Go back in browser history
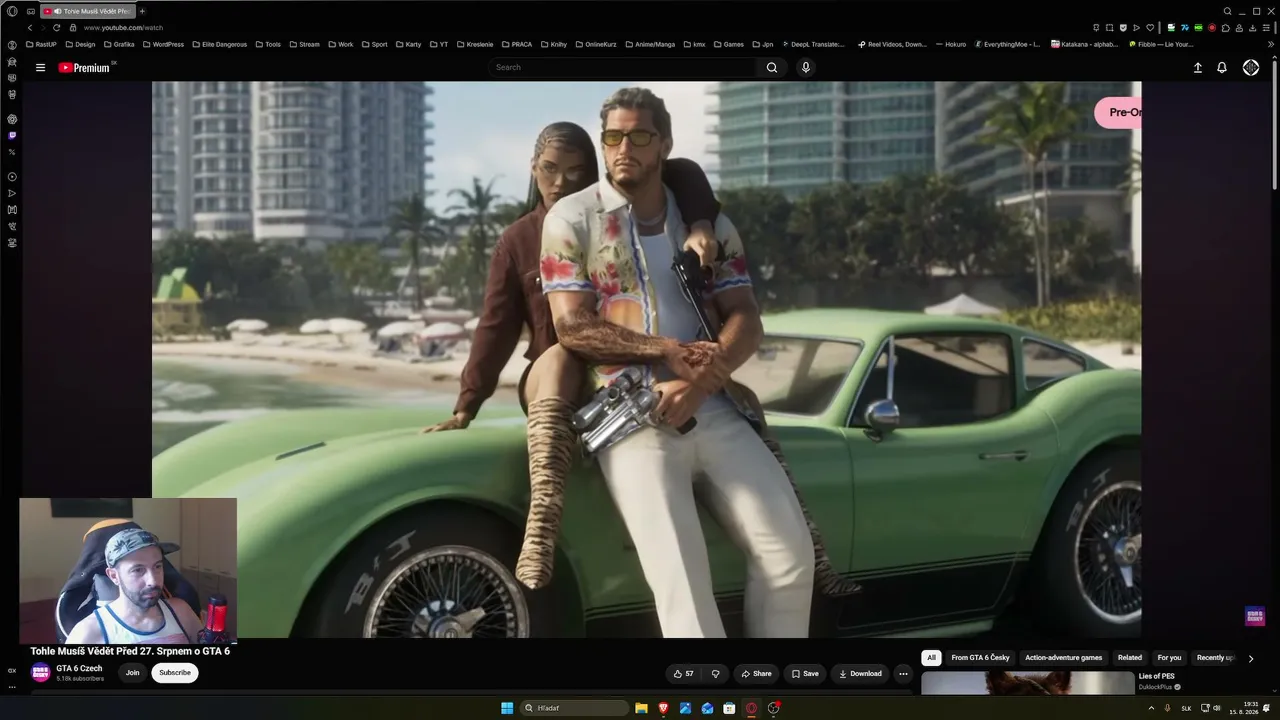The width and height of the screenshot is (1280, 720). point(30,28)
